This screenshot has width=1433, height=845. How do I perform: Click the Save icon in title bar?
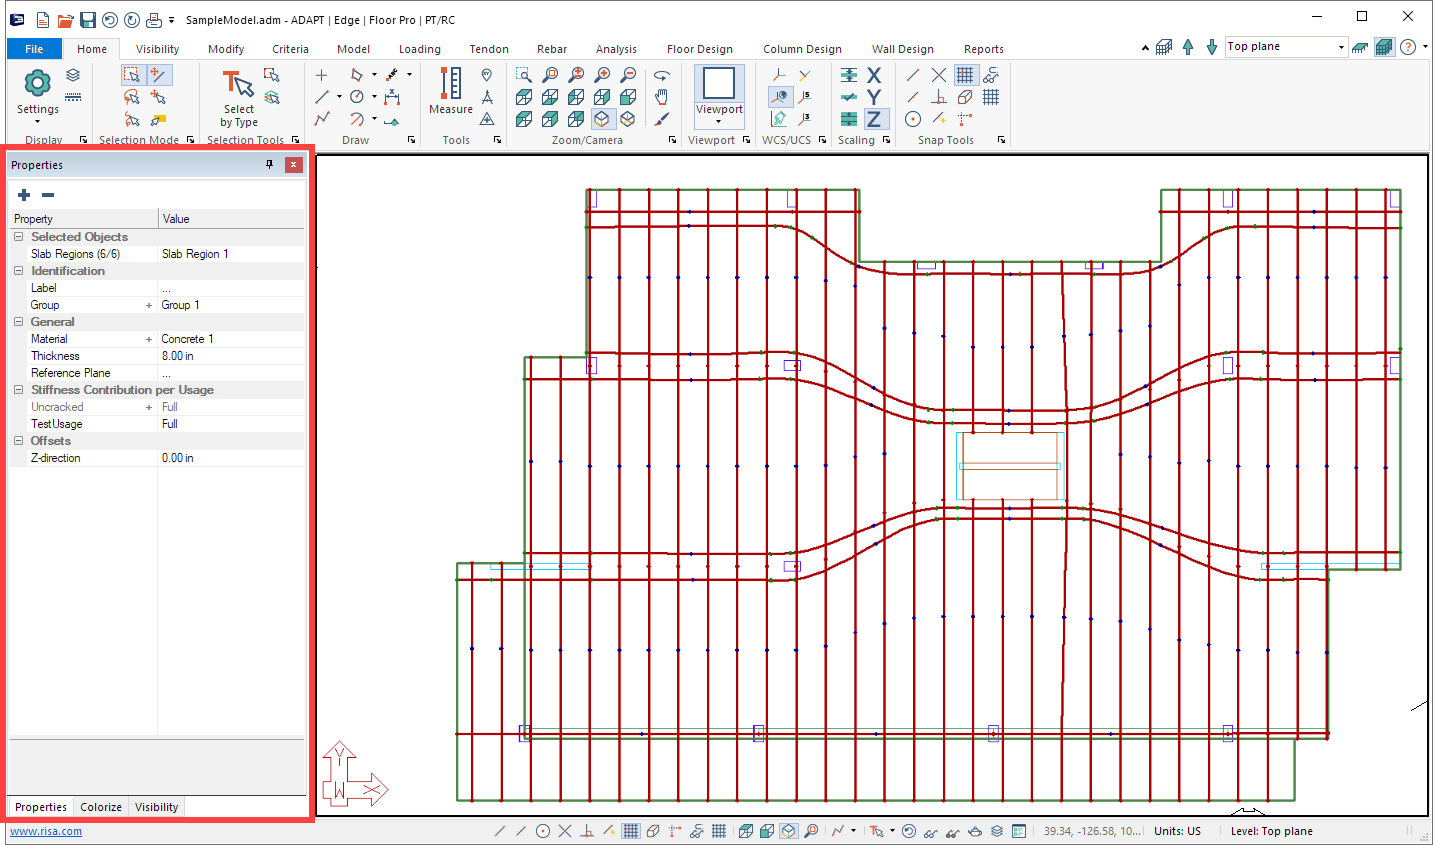[88, 20]
